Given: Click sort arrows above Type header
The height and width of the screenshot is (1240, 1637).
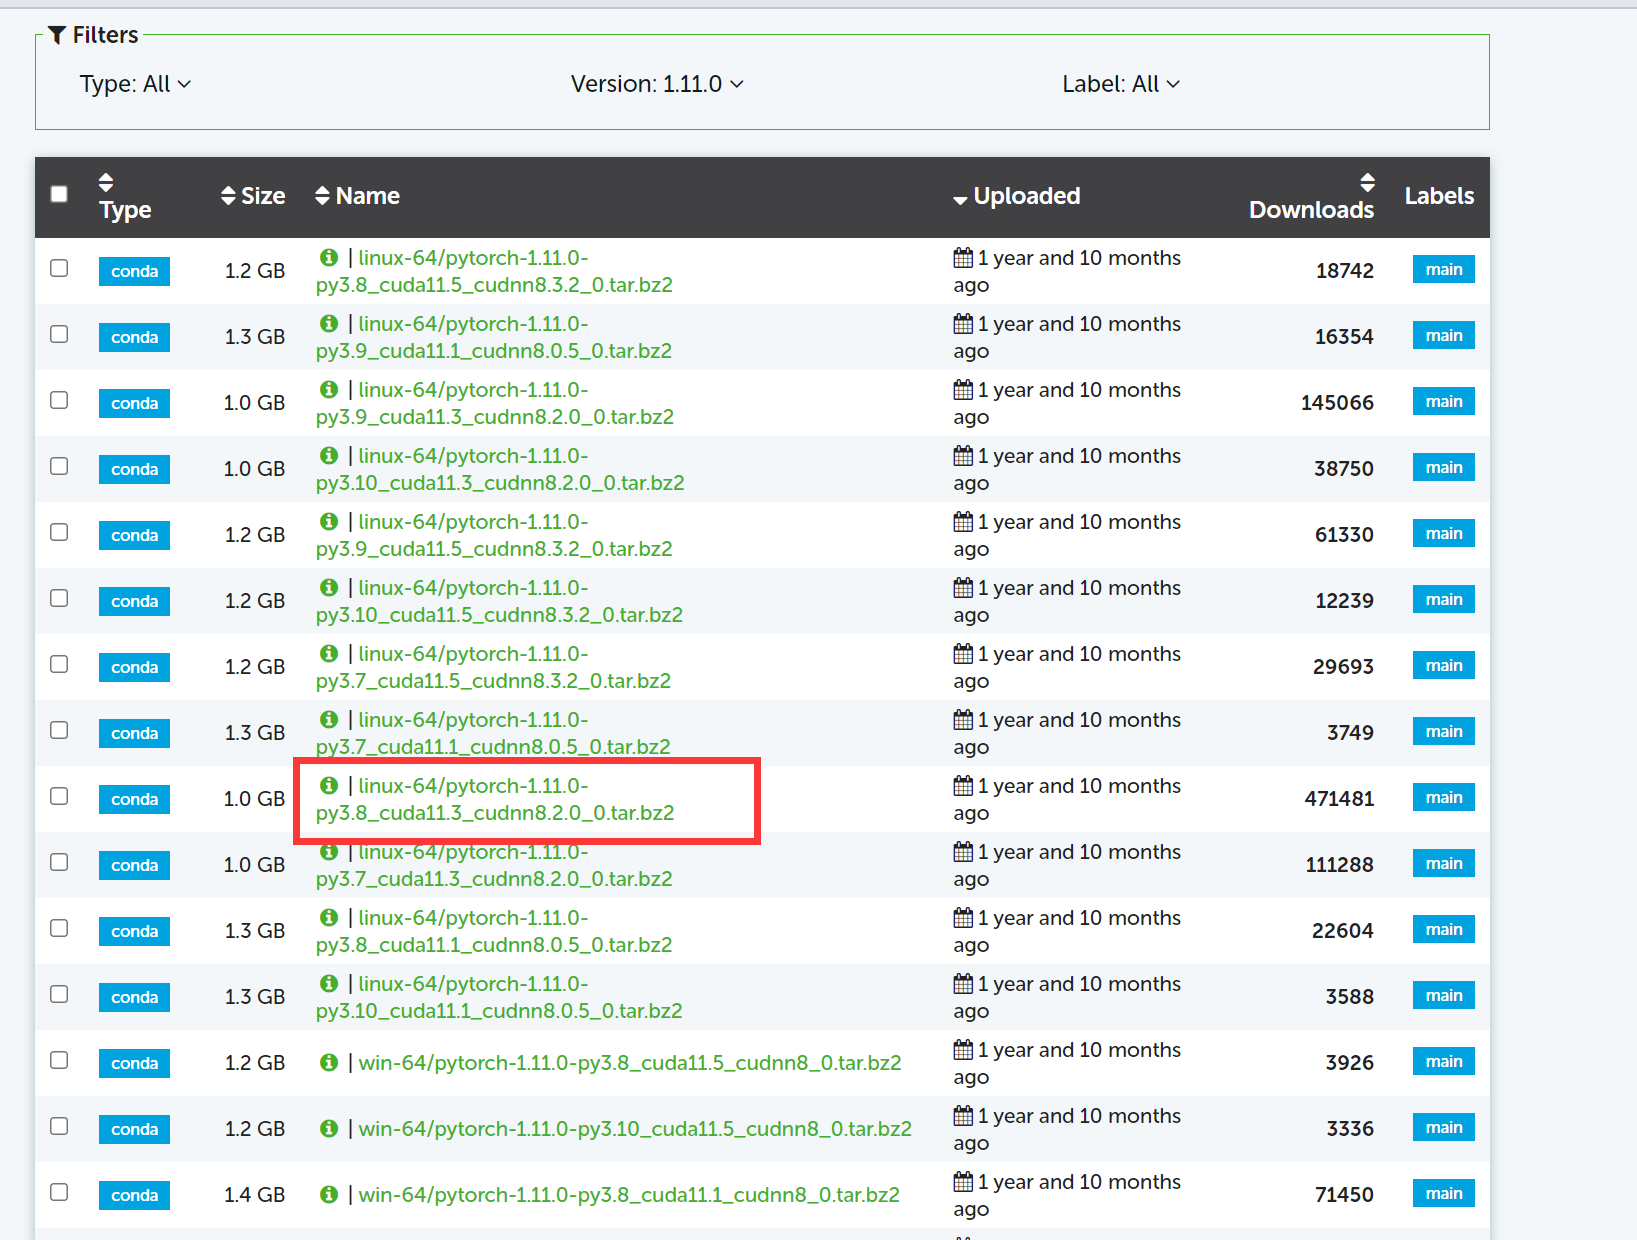Looking at the screenshot, I should [106, 182].
